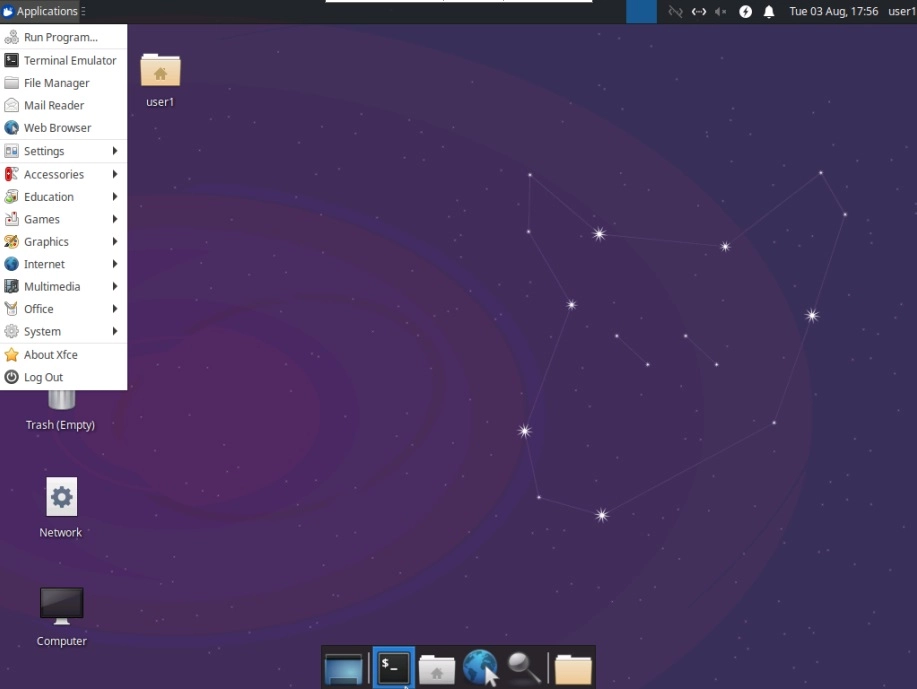
Task: Open the power manager lightning icon
Action: pyautogui.click(x=745, y=12)
